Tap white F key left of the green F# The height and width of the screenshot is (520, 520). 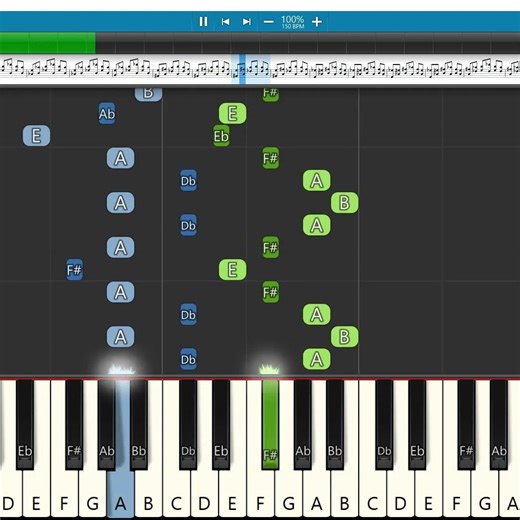pyautogui.click(x=260, y=493)
